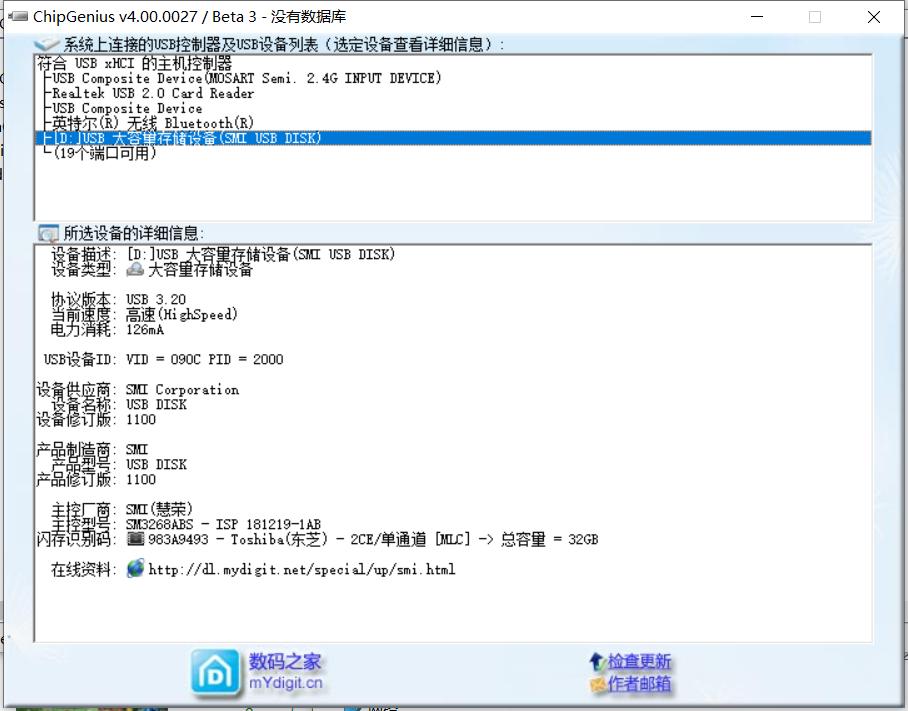Click the mass storage device type icon
Screen dimensions: 908x711
[135, 270]
